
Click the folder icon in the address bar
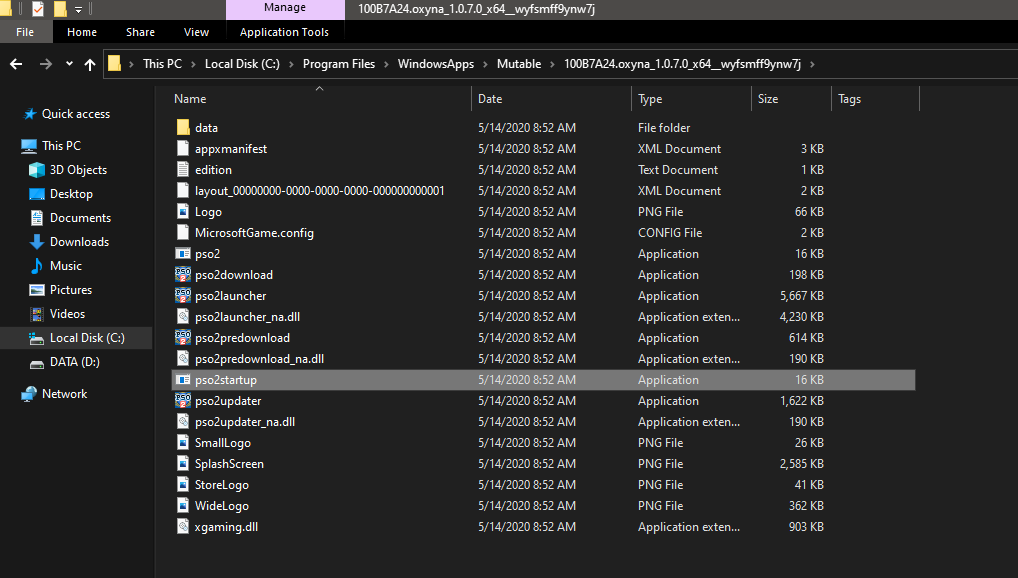114,64
